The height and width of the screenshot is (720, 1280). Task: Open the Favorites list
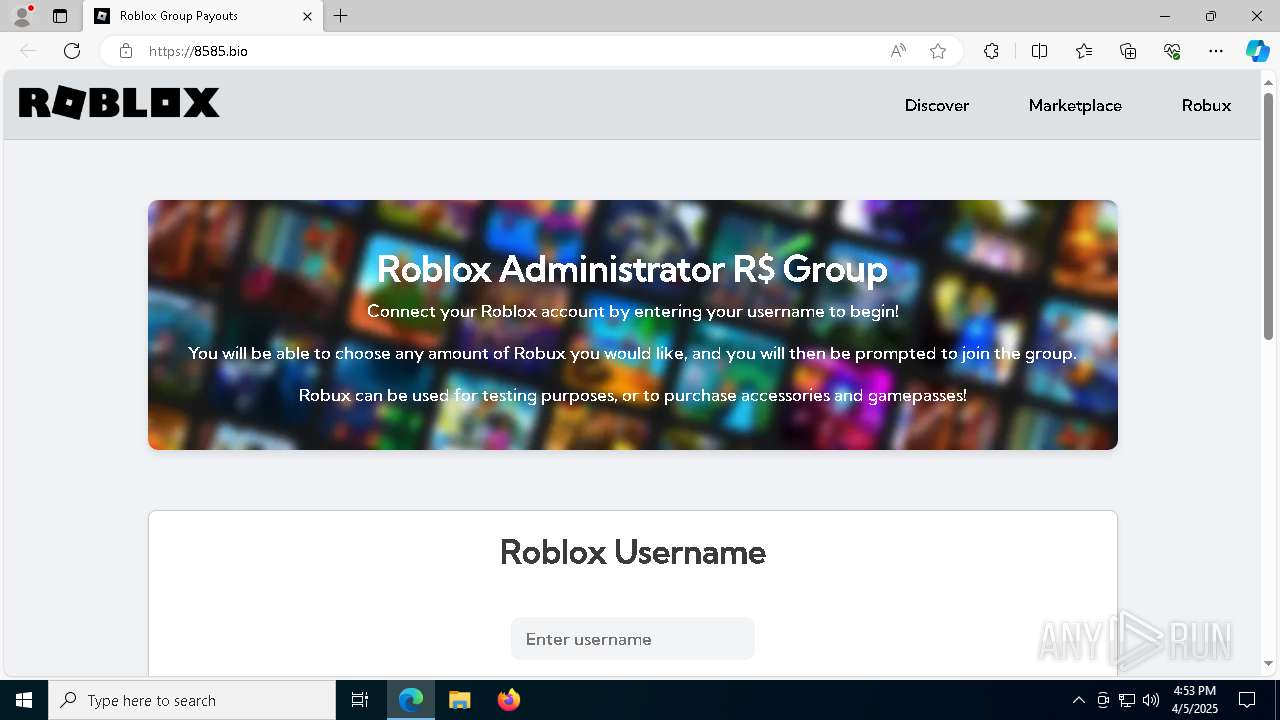coord(1084,51)
